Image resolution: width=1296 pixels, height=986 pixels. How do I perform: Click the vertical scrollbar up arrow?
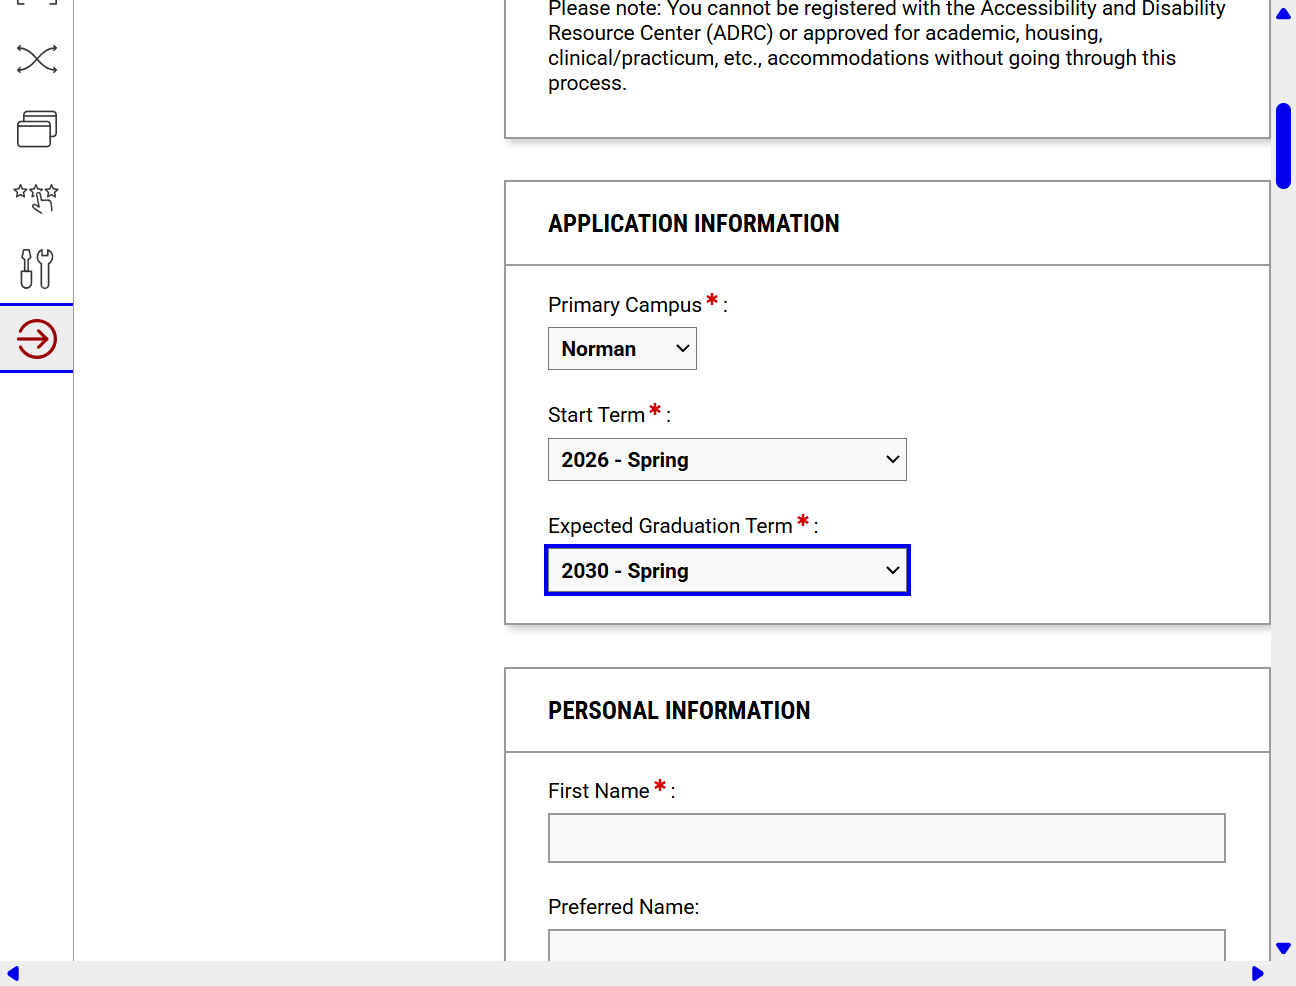(x=1284, y=14)
